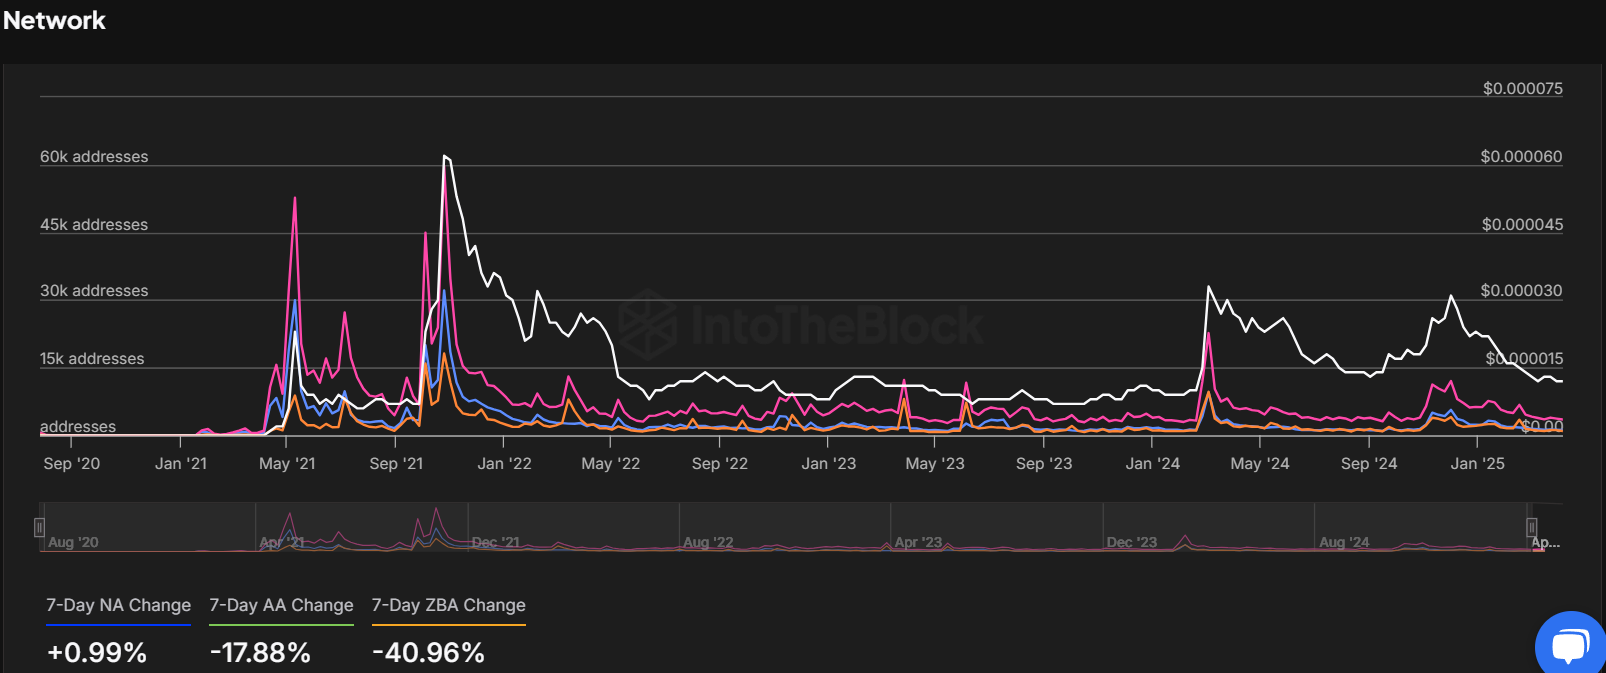Click the $0.000075 price axis label

[x=1522, y=89]
